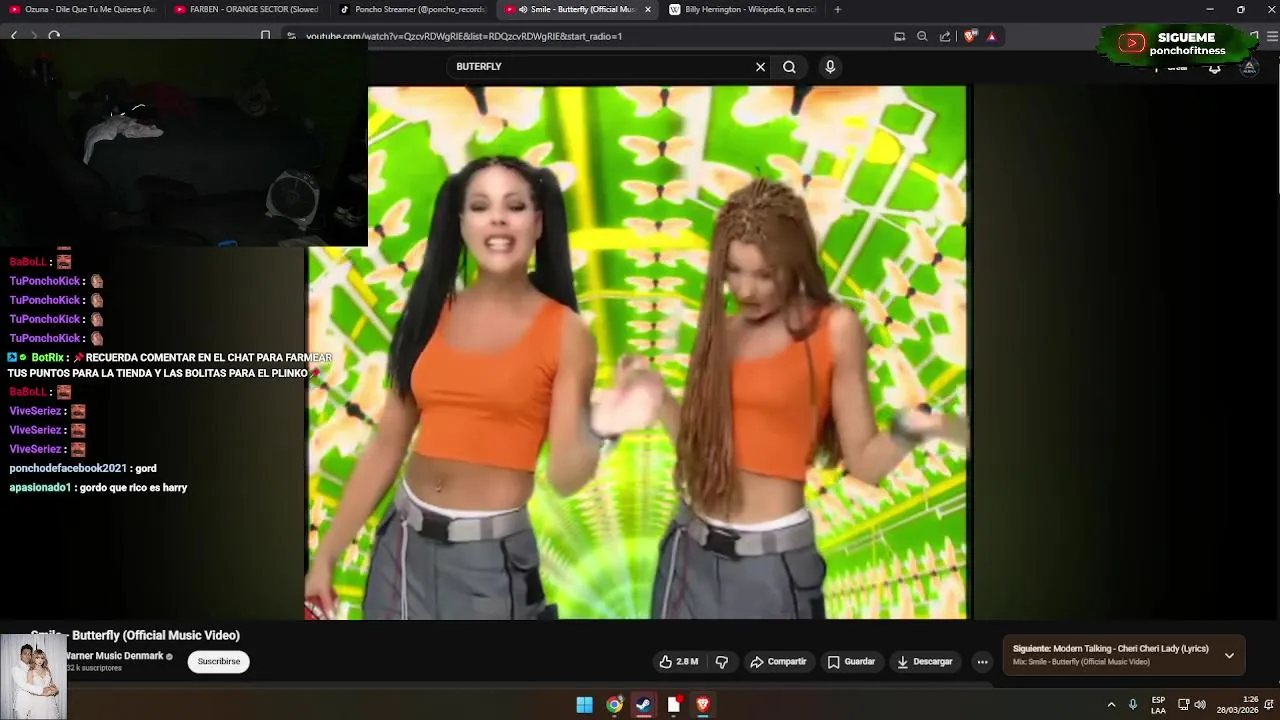Click the cast/screen icon in address bar
This screenshot has height=720, width=1280.
899,36
